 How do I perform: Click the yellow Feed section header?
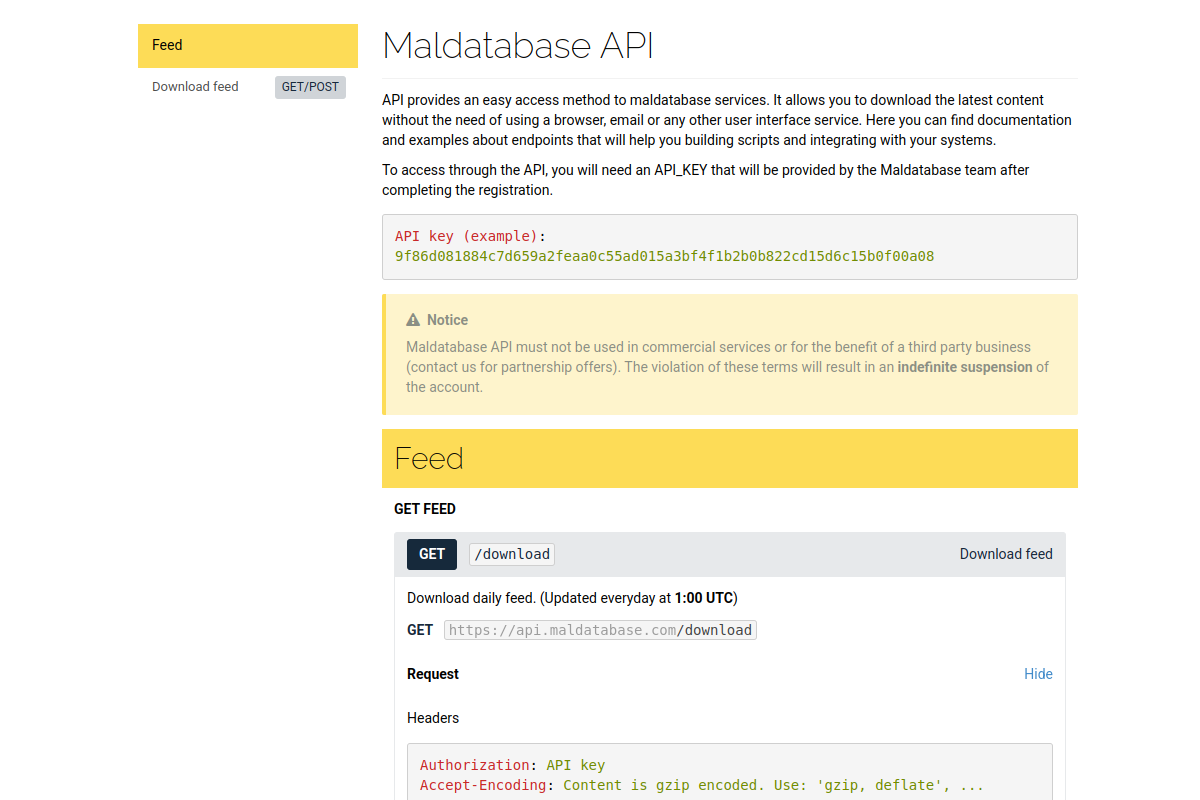(730, 458)
